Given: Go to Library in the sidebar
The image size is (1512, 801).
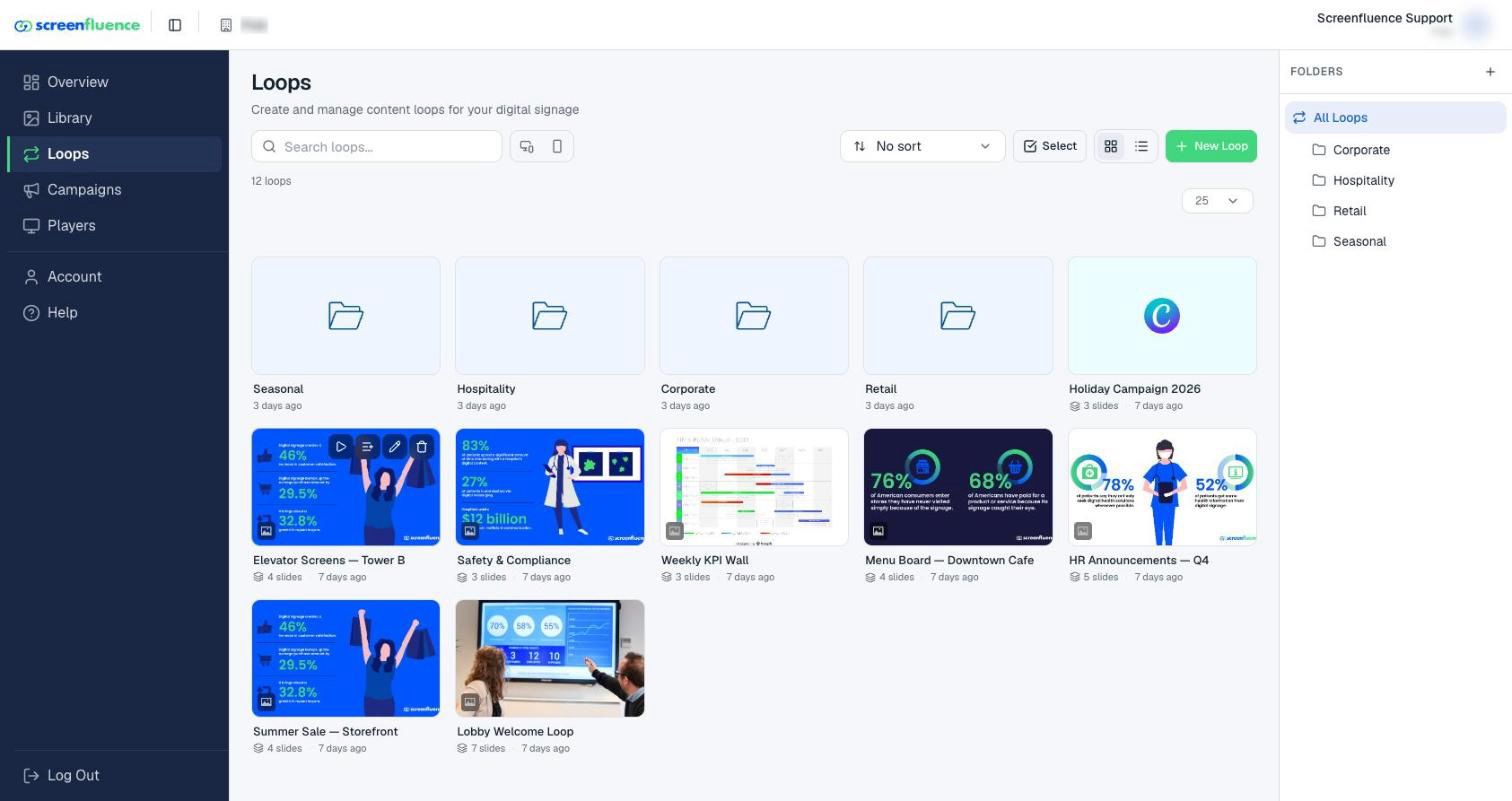Looking at the screenshot, I should click(115, 118).
